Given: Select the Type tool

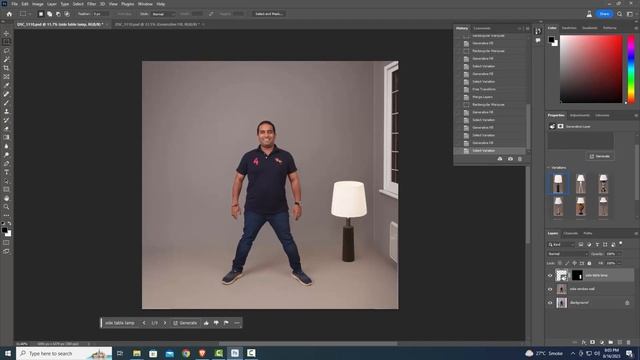Looking at the screenshot, I should (6, 172).
